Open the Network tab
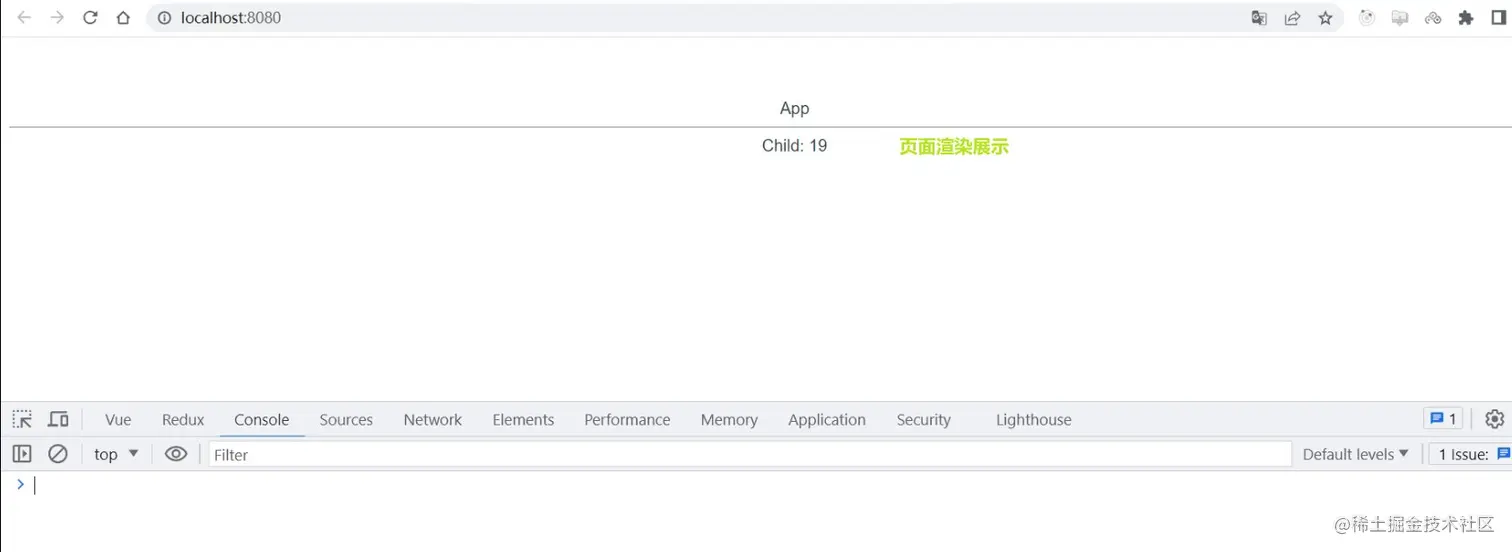Screen dimensions: 1512x552 click(x=432, y=420)
